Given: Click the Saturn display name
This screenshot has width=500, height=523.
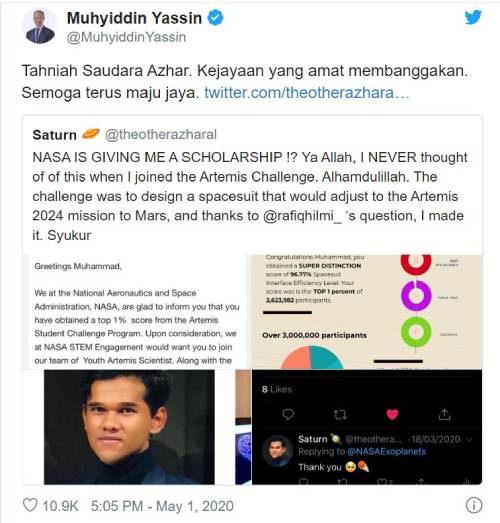Looking at the screenshot, I should [x=55, y=135].
